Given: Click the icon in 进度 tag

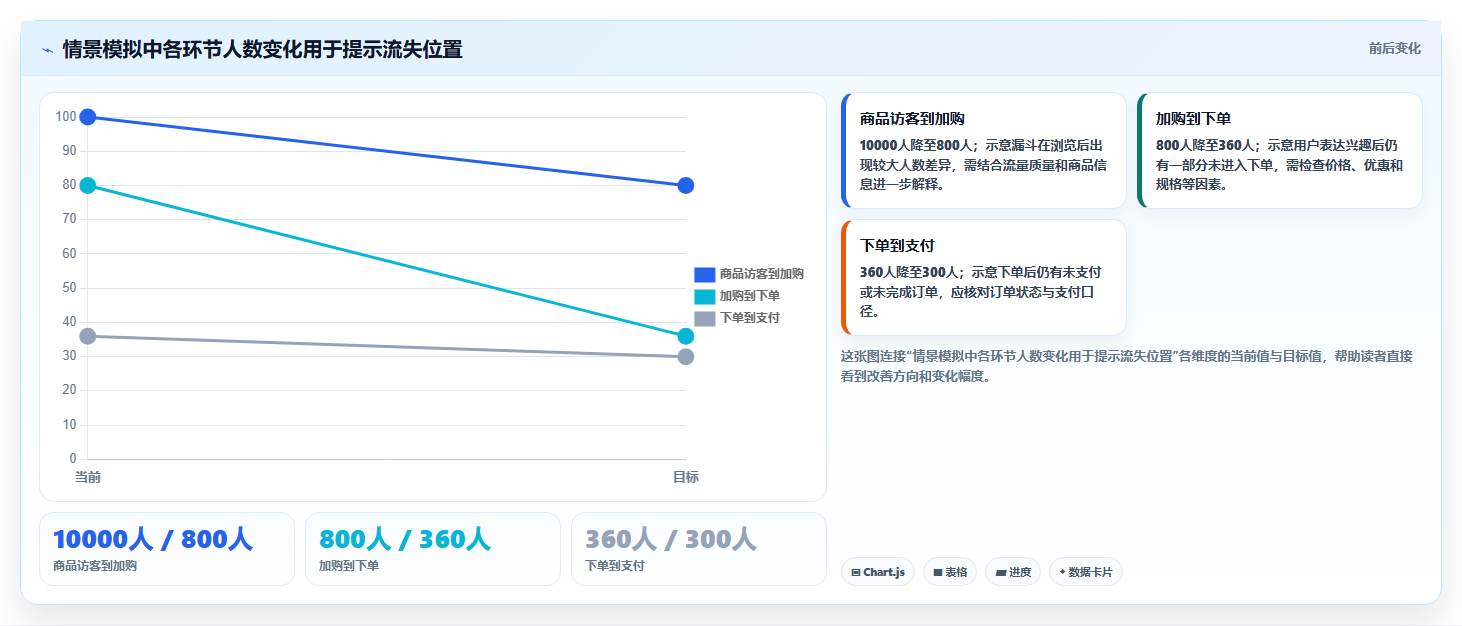Looking at the screenshot, I should 1001,573.
